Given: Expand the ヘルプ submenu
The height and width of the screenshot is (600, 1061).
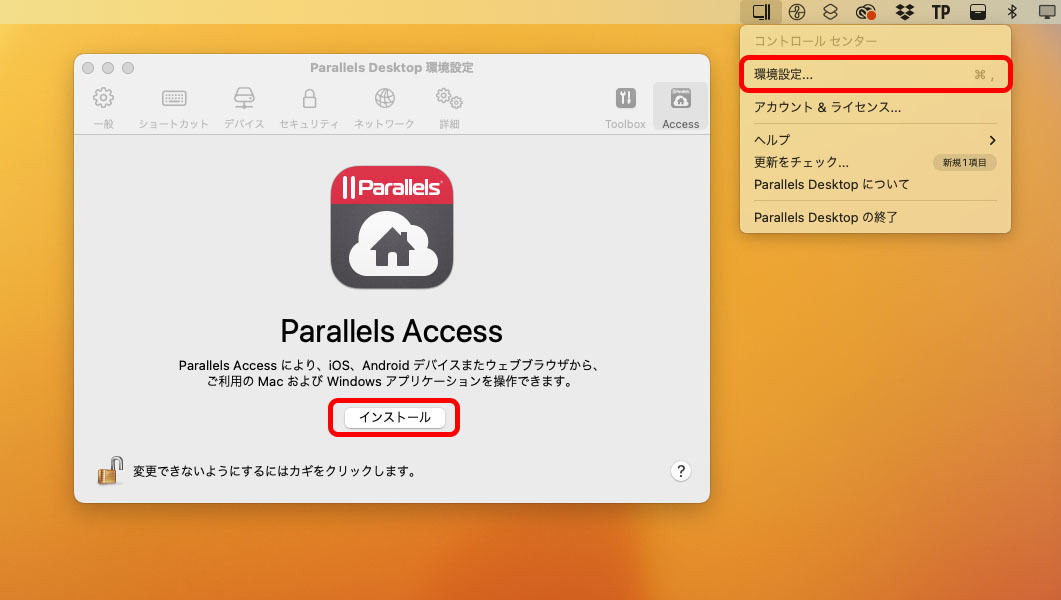Looking at the screenshot, I should pyautogui.click(x=876, y=140).
